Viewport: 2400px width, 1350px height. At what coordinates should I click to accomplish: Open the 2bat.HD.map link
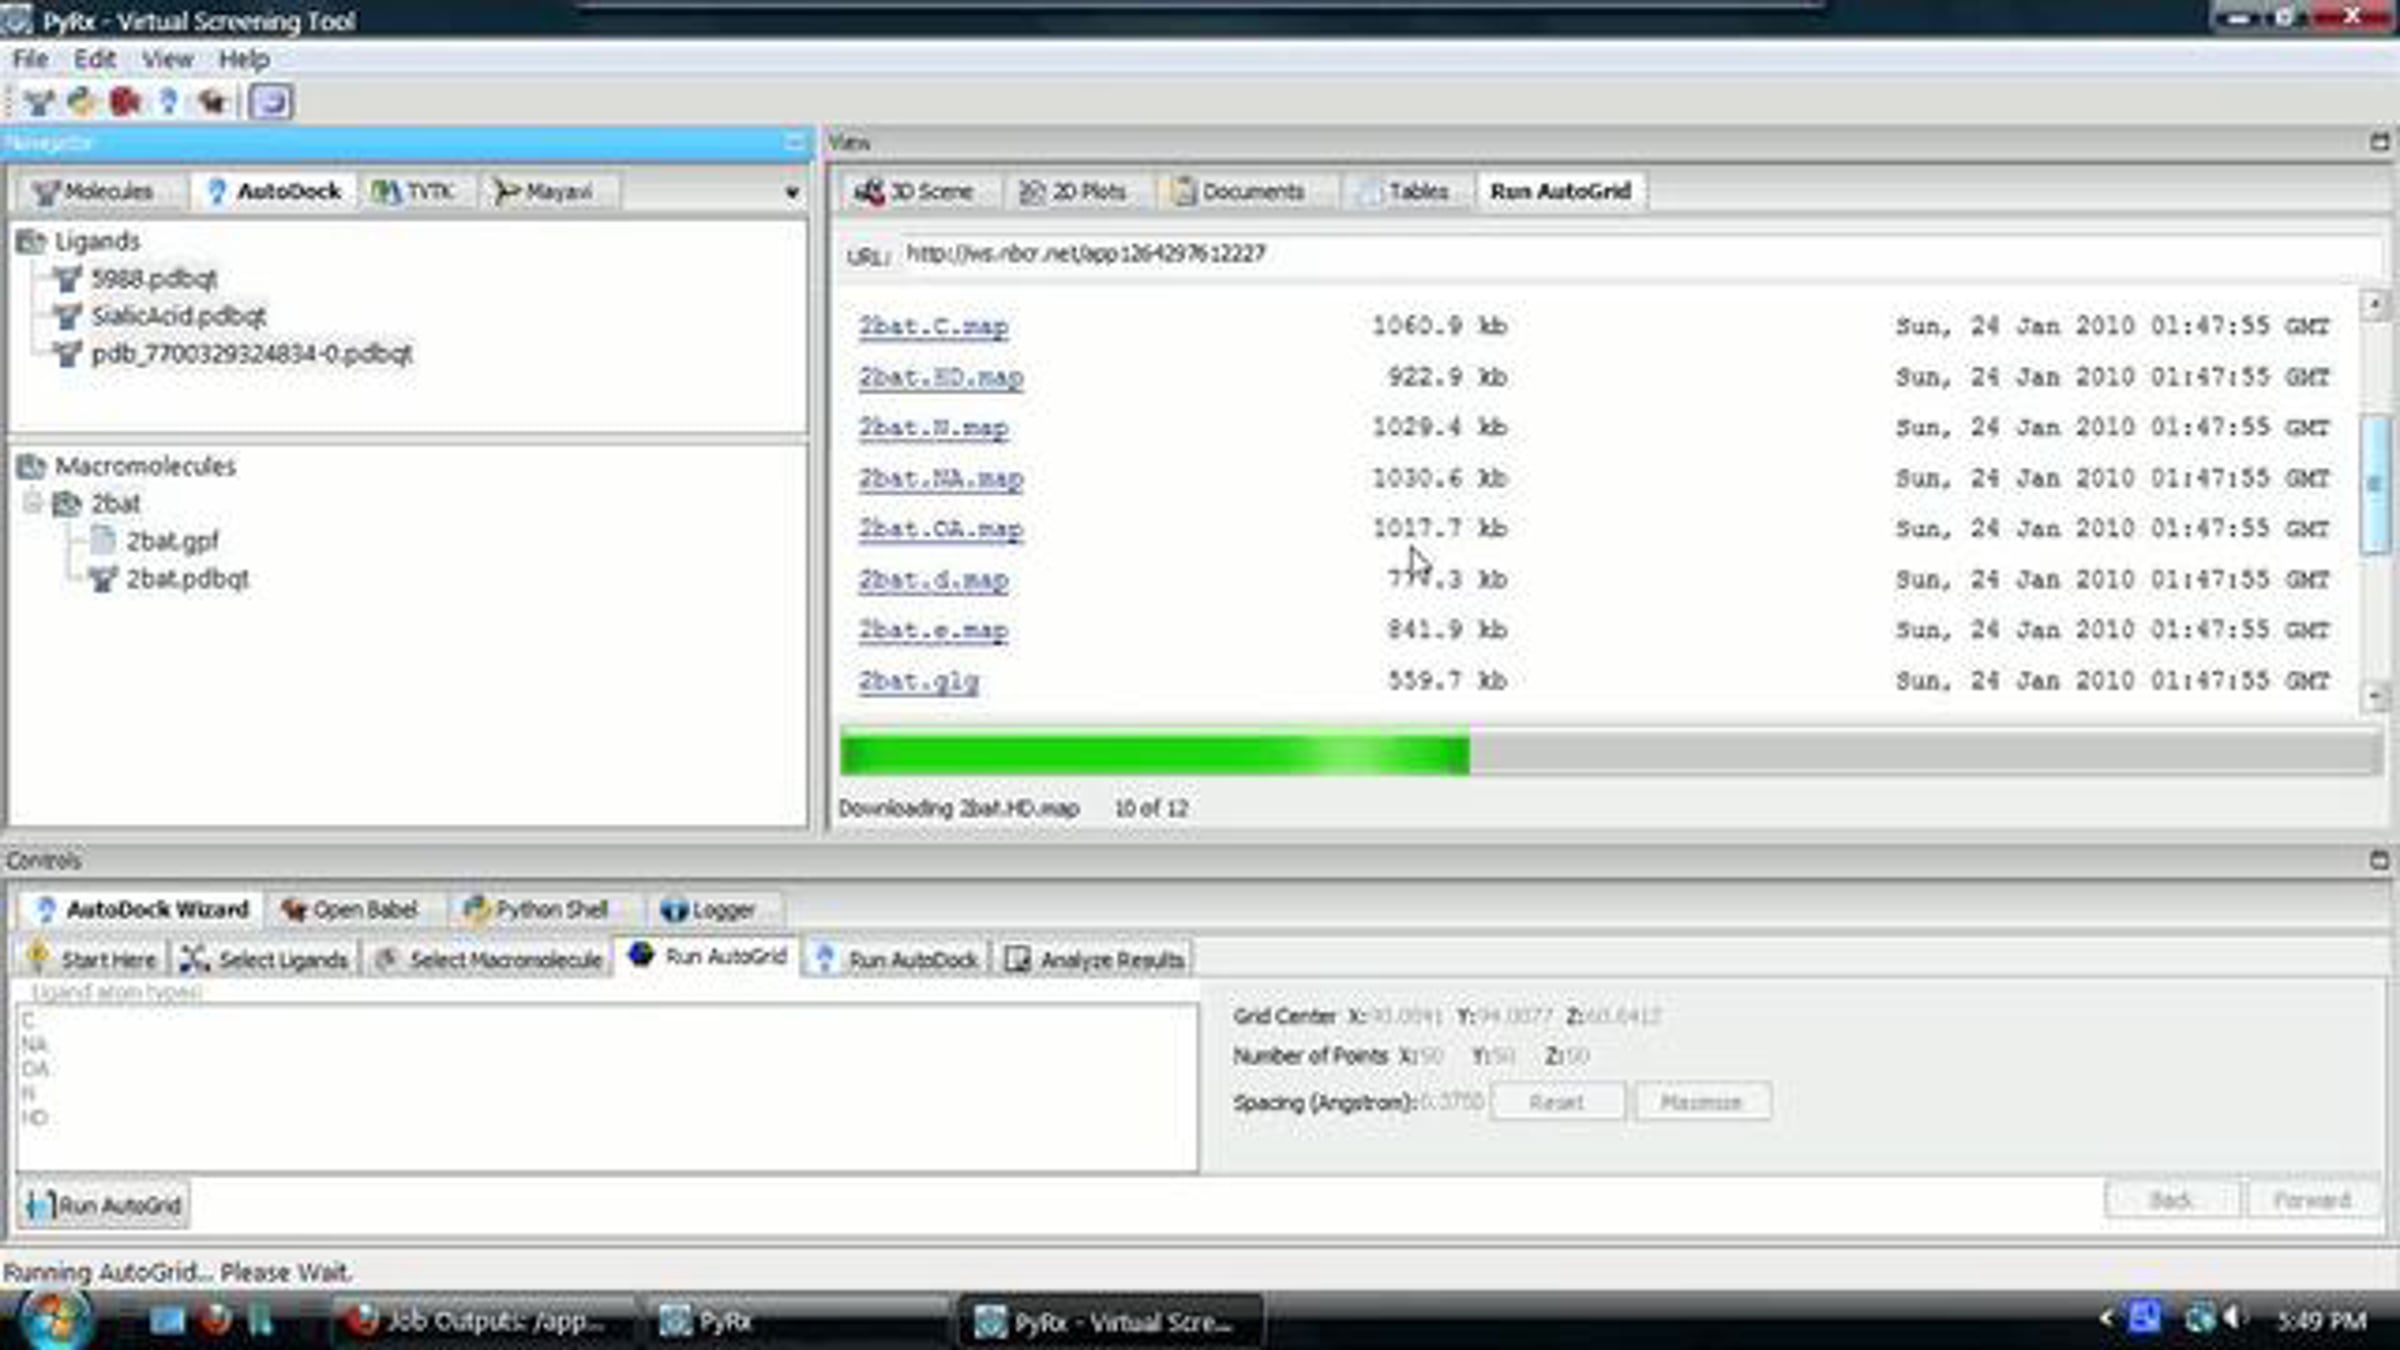click(x=941, y=378)
